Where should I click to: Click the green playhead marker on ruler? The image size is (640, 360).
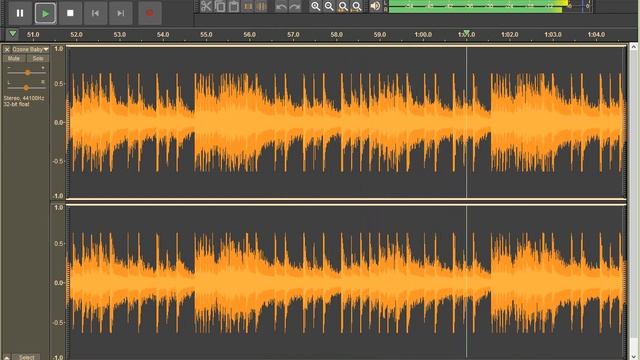tap(467, 33)
